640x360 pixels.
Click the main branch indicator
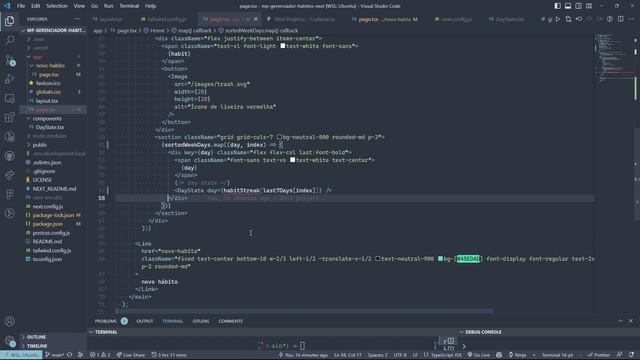pyautogui.click(x=55, y=355)
